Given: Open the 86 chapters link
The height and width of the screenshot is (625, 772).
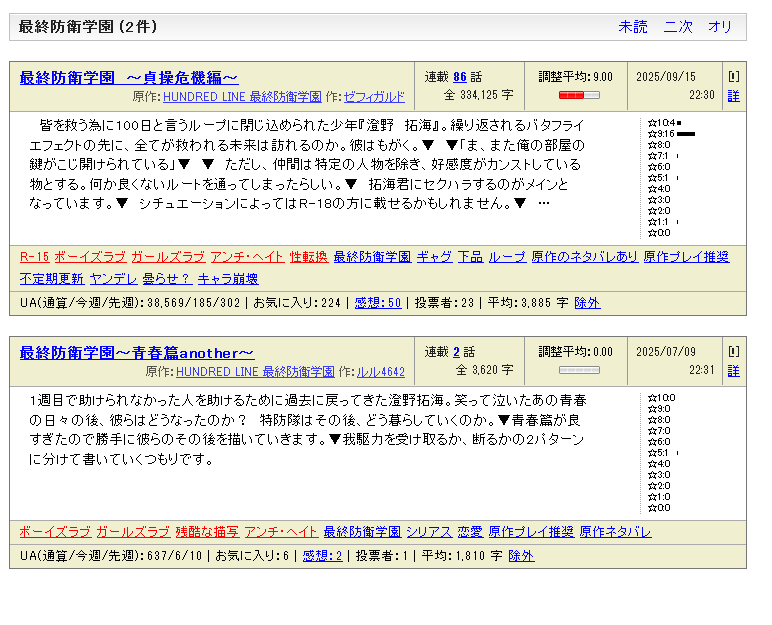Looking at the screenshot, I should coord(460,76).
